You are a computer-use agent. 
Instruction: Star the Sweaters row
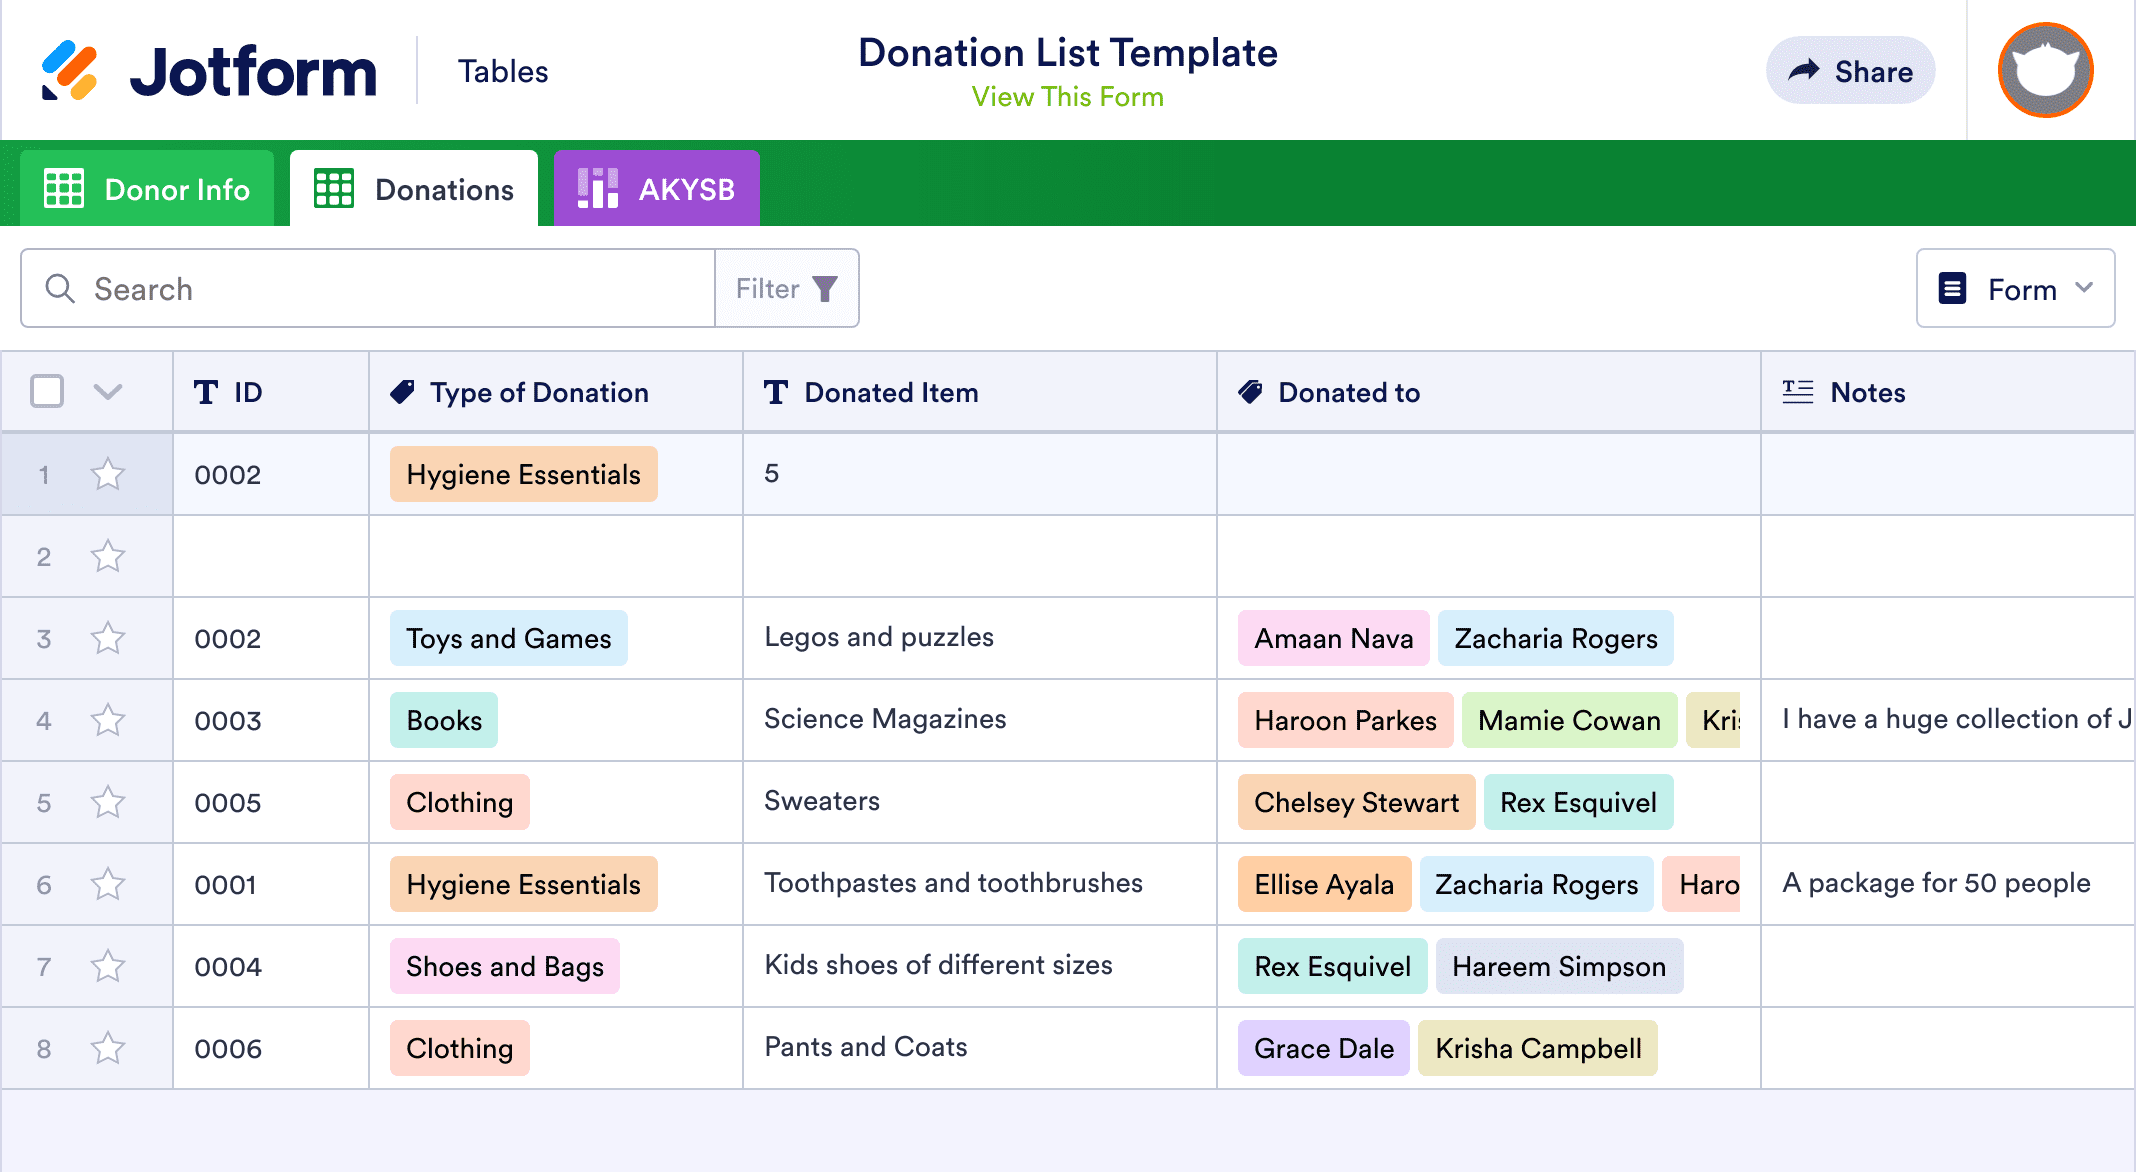108,802
